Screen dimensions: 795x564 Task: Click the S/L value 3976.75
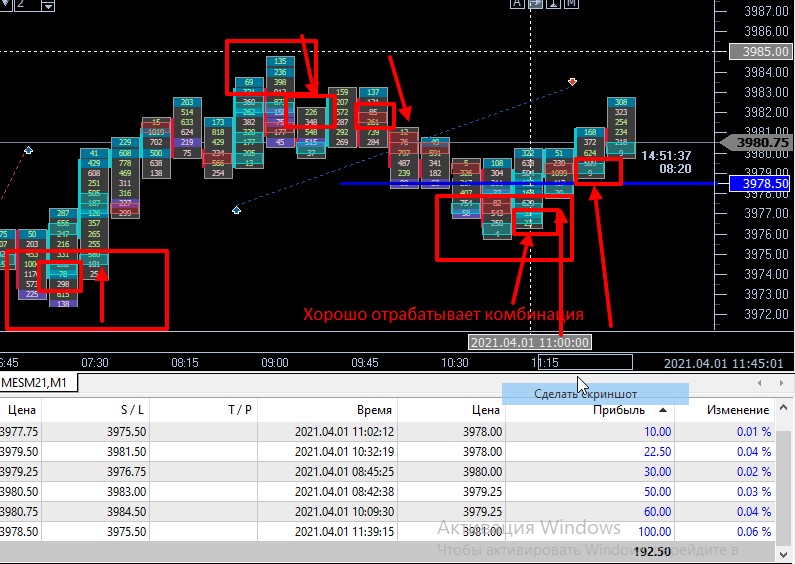tap(126, 472)
